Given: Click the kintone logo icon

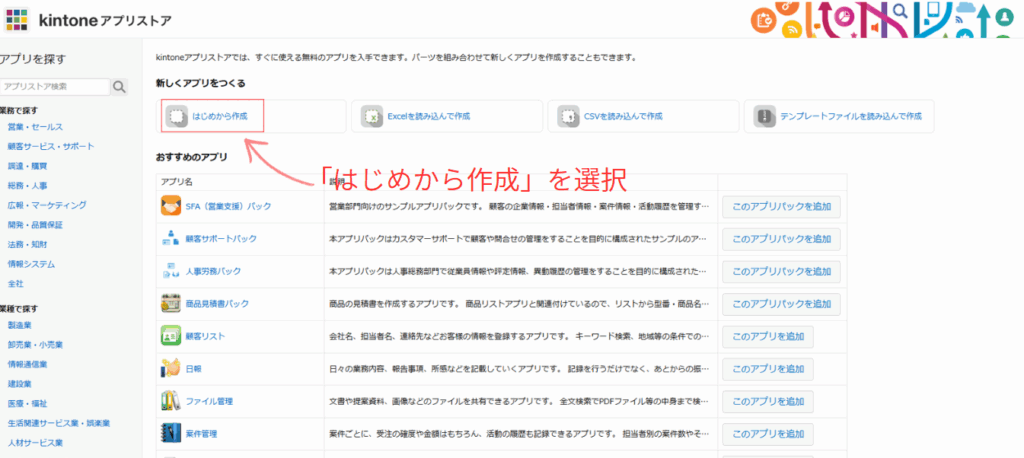Looking at the screenshot, I should pyautogui.click(x=17, y=19).
